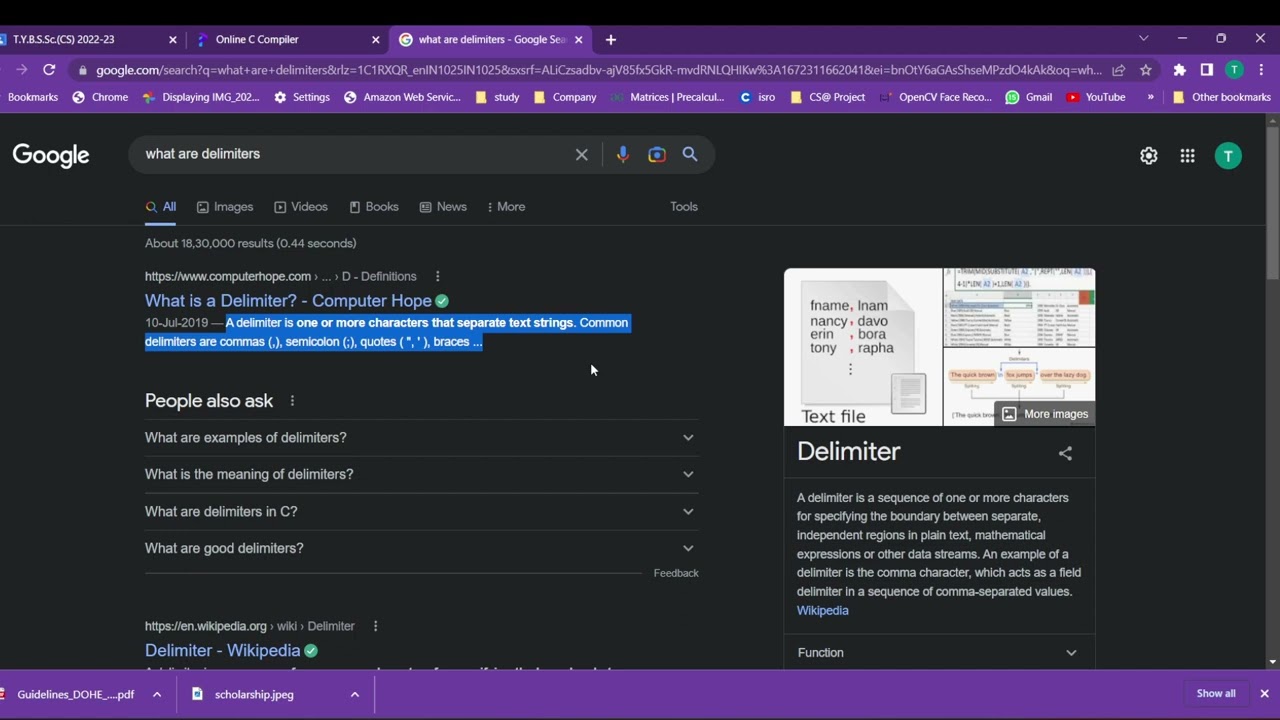Viewport: 1280px width, 720px height.
Task: Open the More search filters menu
Action: click(x=506, y=207)
